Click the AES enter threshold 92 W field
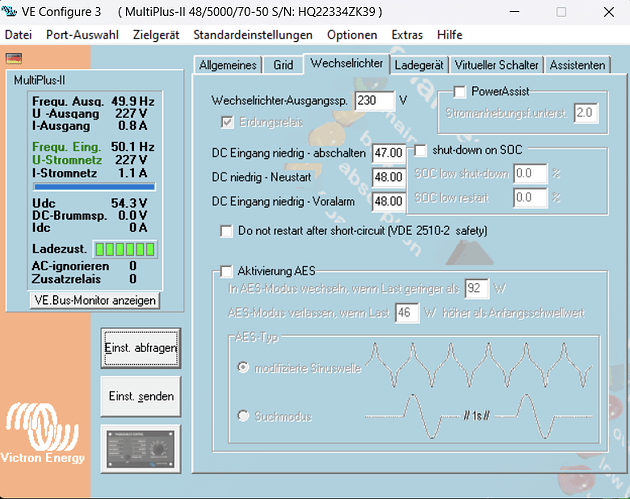The width and height of the screenshot is (630, 499). (477, 288)
